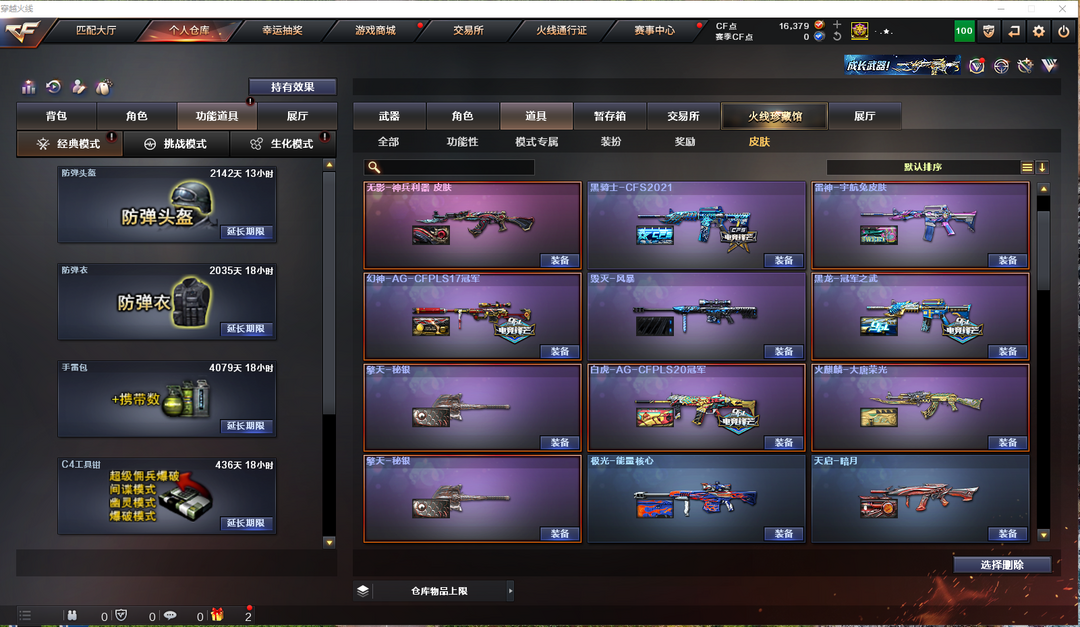
Task: Select the 火麒麟-大唐荣光 skin card
Action: click(x=920, y=407)
